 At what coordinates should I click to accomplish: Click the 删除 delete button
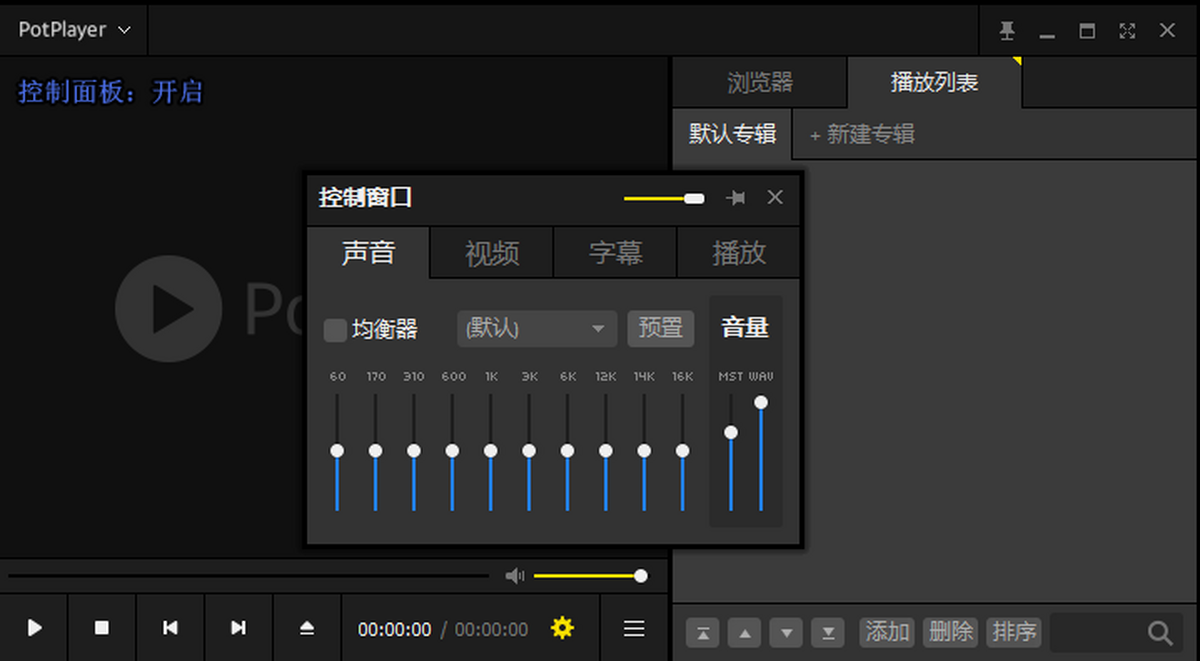(950, 632)
